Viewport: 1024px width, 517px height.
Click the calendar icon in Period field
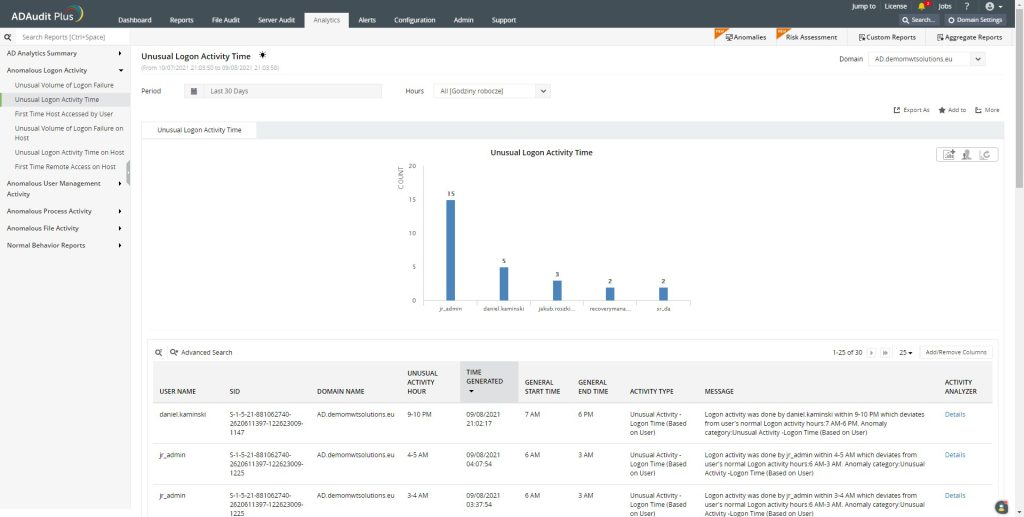pos(194,91)
